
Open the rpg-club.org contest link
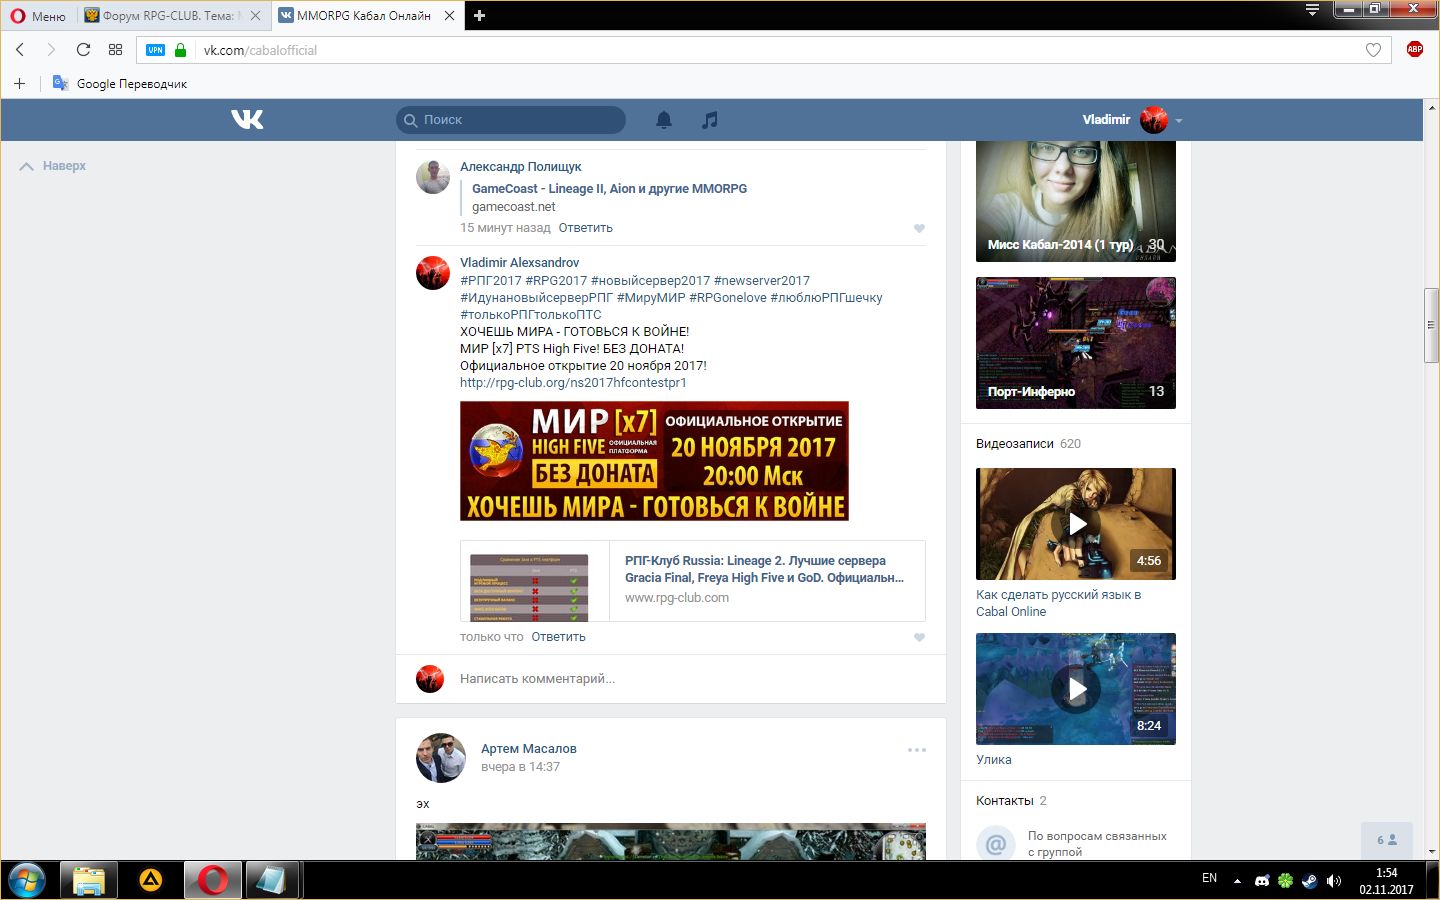(573, 383)
